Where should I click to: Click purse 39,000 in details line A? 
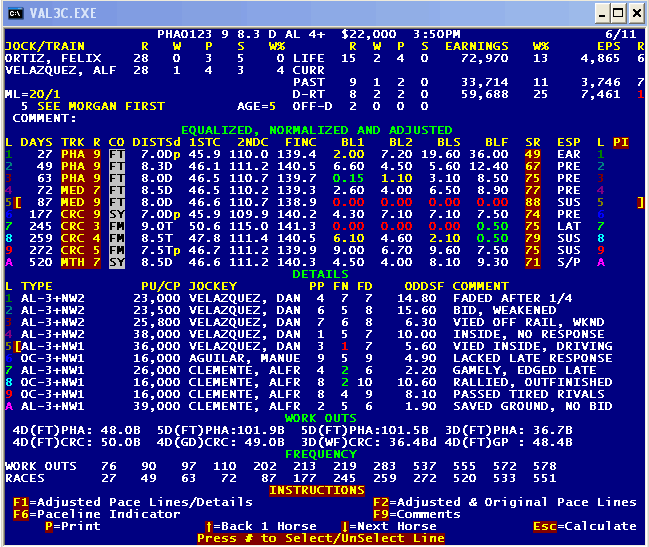click(156, 406)
